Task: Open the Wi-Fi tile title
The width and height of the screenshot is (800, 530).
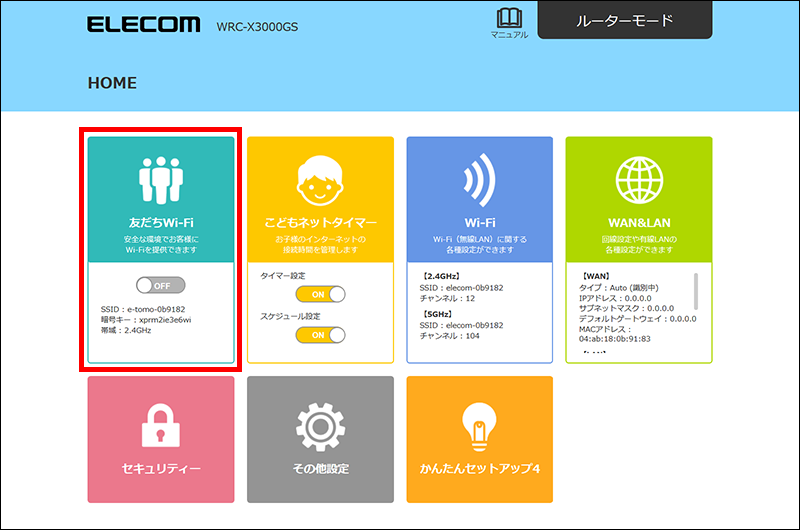Action: (x=480, y=222)
